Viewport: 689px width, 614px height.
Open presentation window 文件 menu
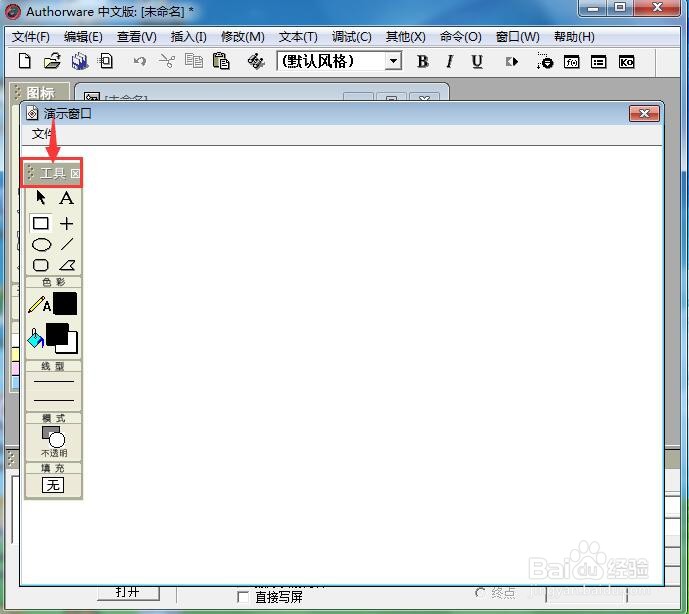coord(42,134)
